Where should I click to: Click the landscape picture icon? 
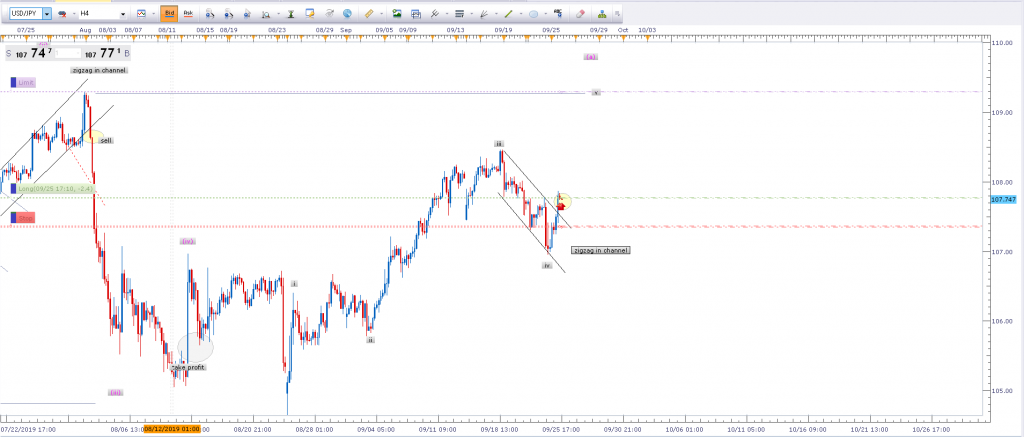tap(397, 15)
